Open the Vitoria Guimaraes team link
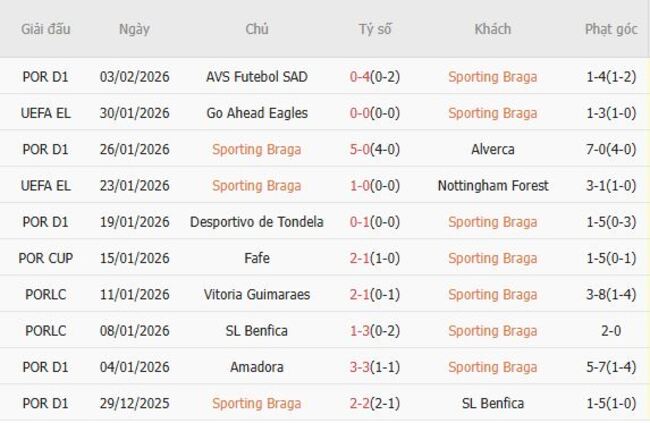This screenshot has width=650, height=423. click(256, 294)
